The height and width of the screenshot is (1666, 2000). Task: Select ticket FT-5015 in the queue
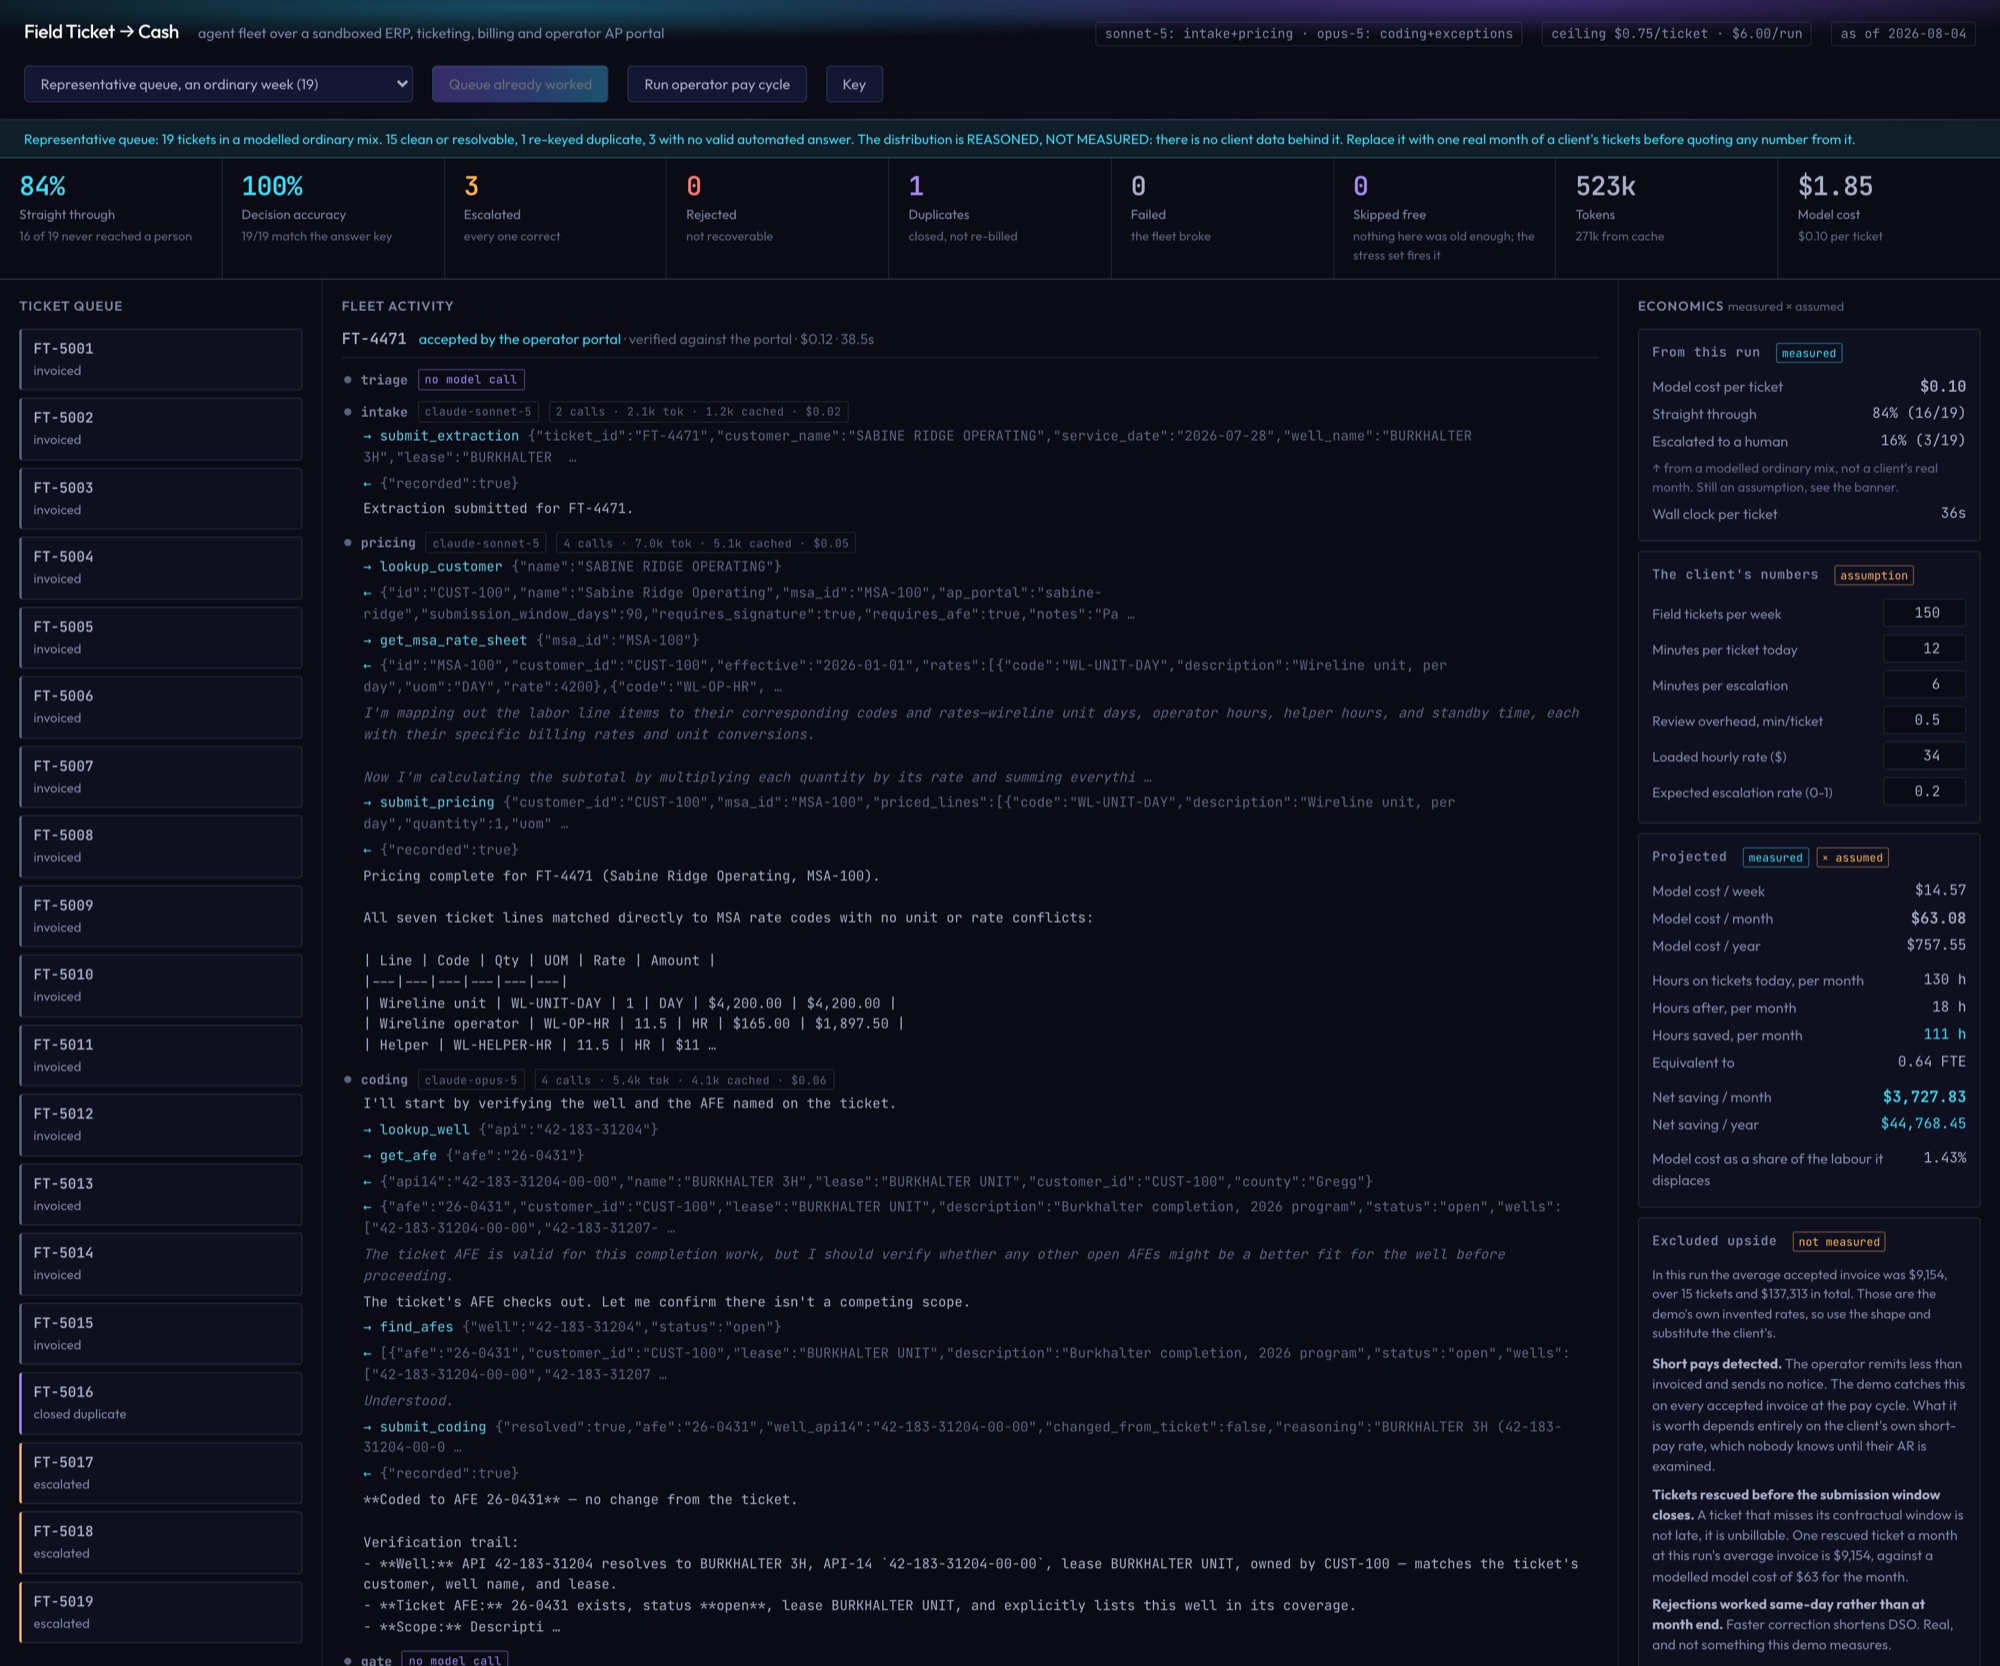[160, 1332]
